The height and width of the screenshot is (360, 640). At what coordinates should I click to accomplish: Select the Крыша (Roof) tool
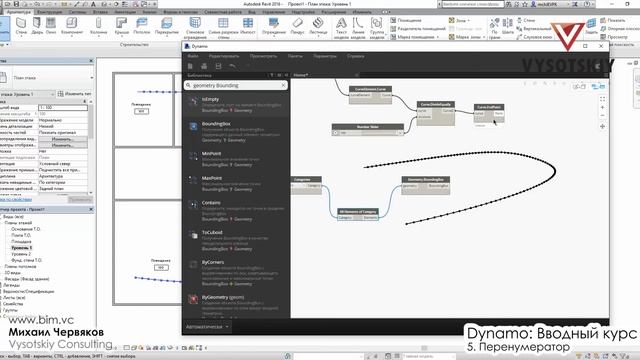pos(122,26)
